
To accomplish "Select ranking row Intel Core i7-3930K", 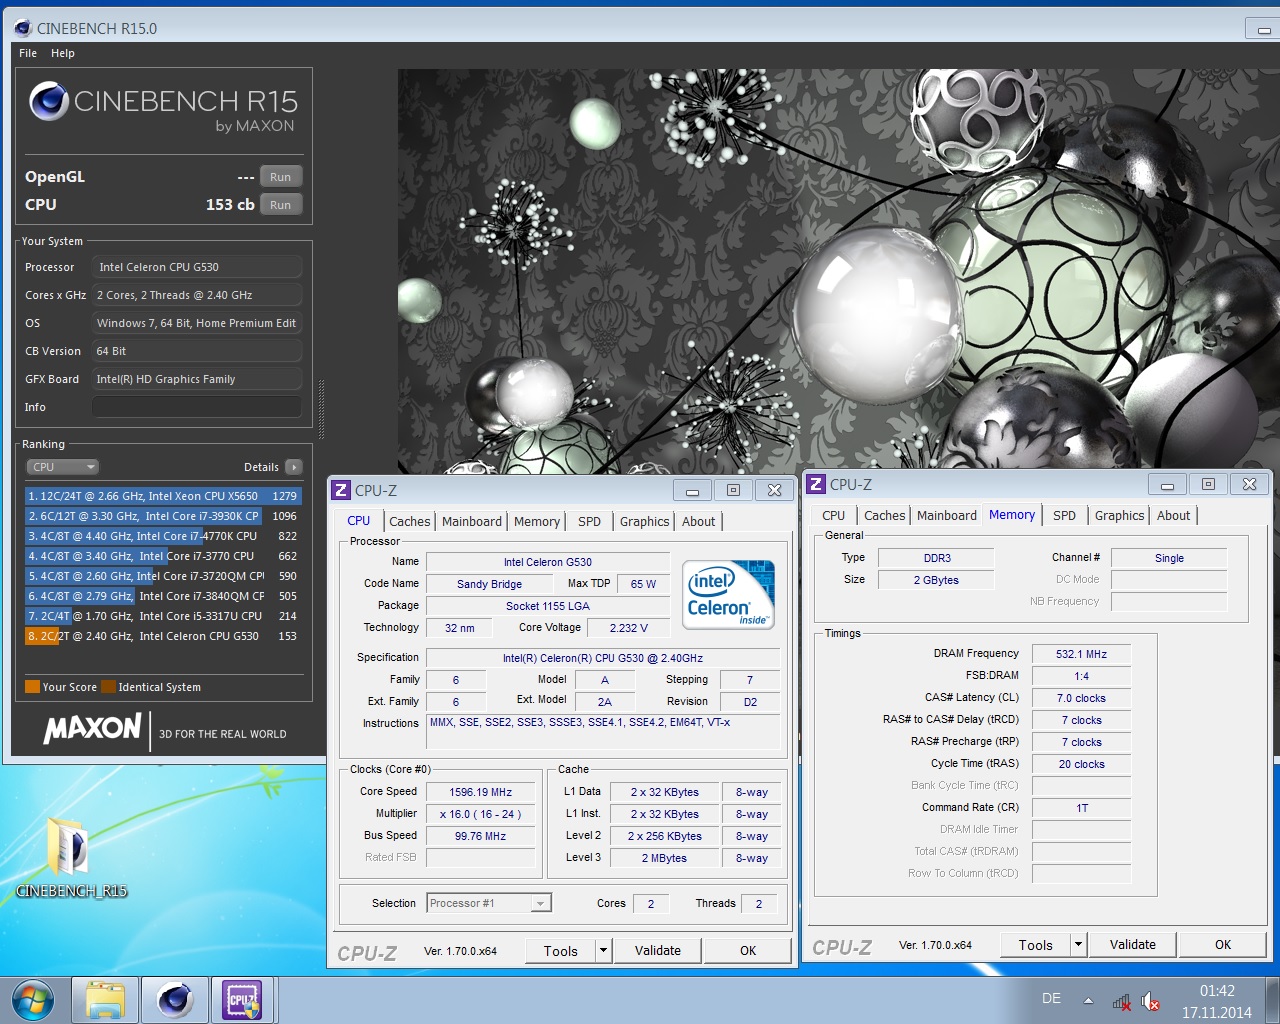I will click(x=163, y=516).
